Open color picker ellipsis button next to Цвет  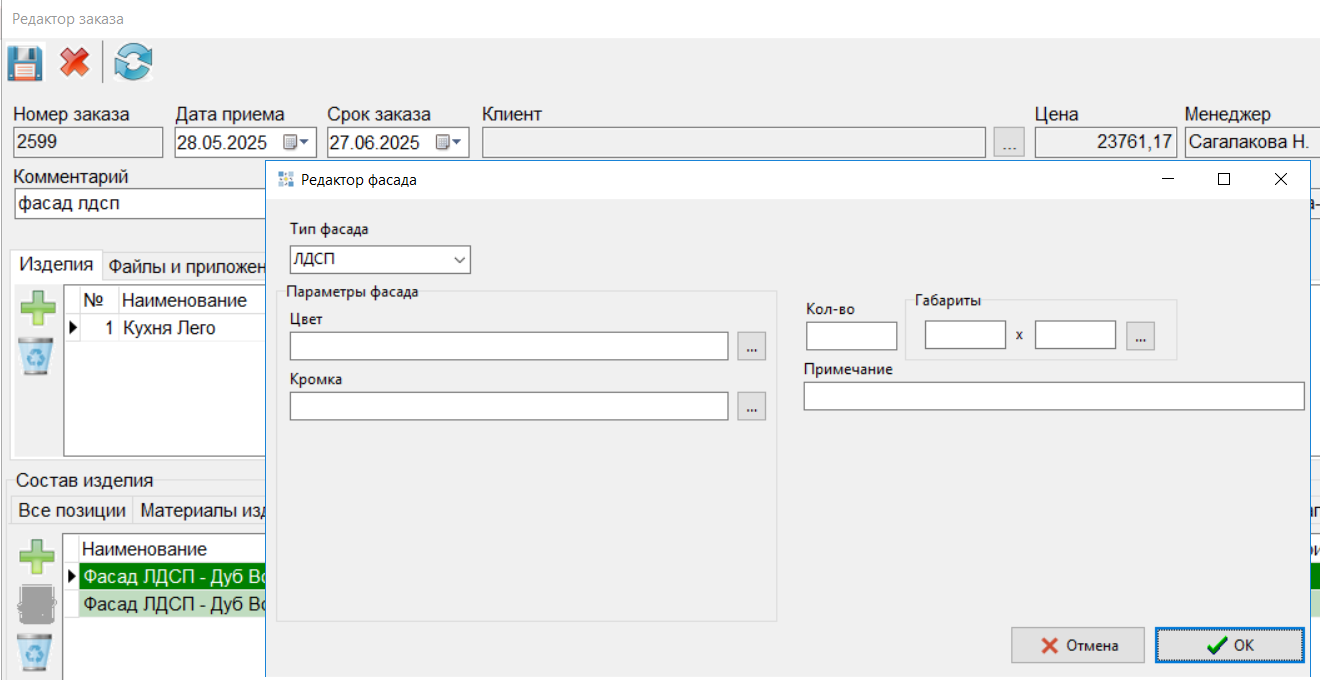(752, 346)
